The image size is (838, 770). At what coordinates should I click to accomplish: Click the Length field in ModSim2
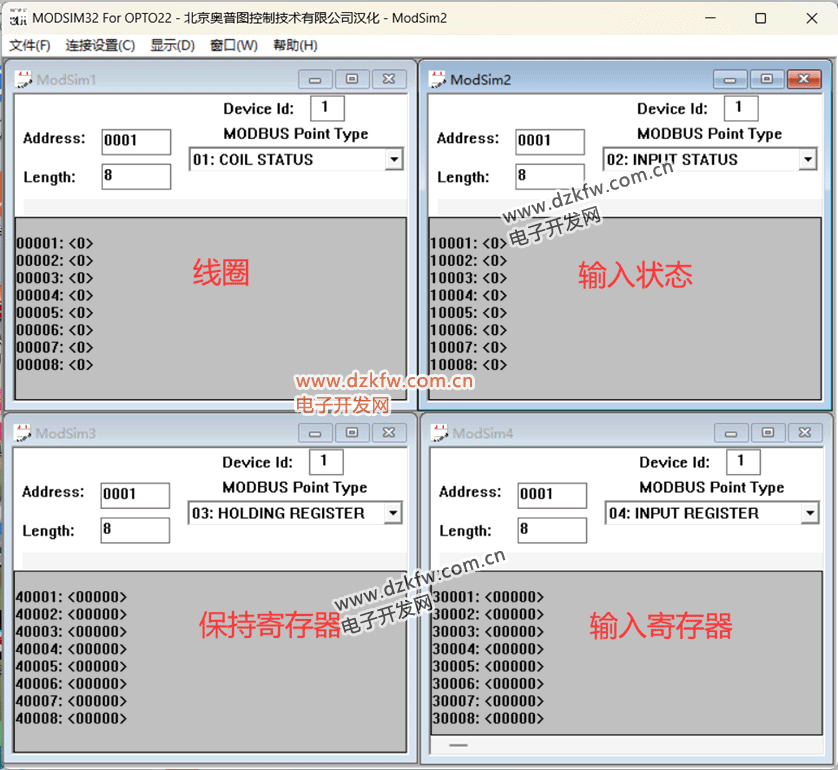point(550,177)
